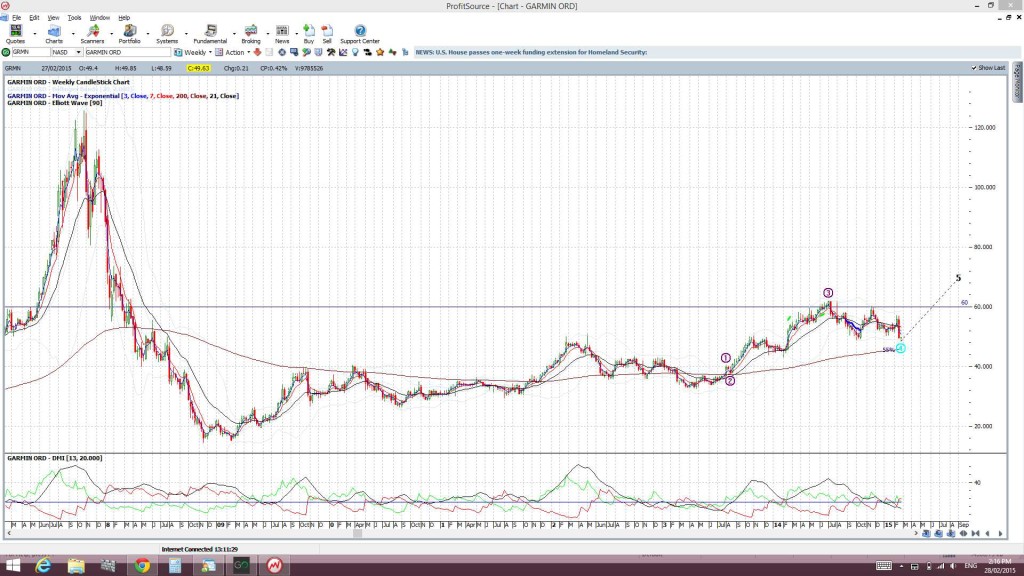Screen dimensions: 1024x576
Task: Expand the Systems dropdown arrow
Action: [x=186, y=33]
